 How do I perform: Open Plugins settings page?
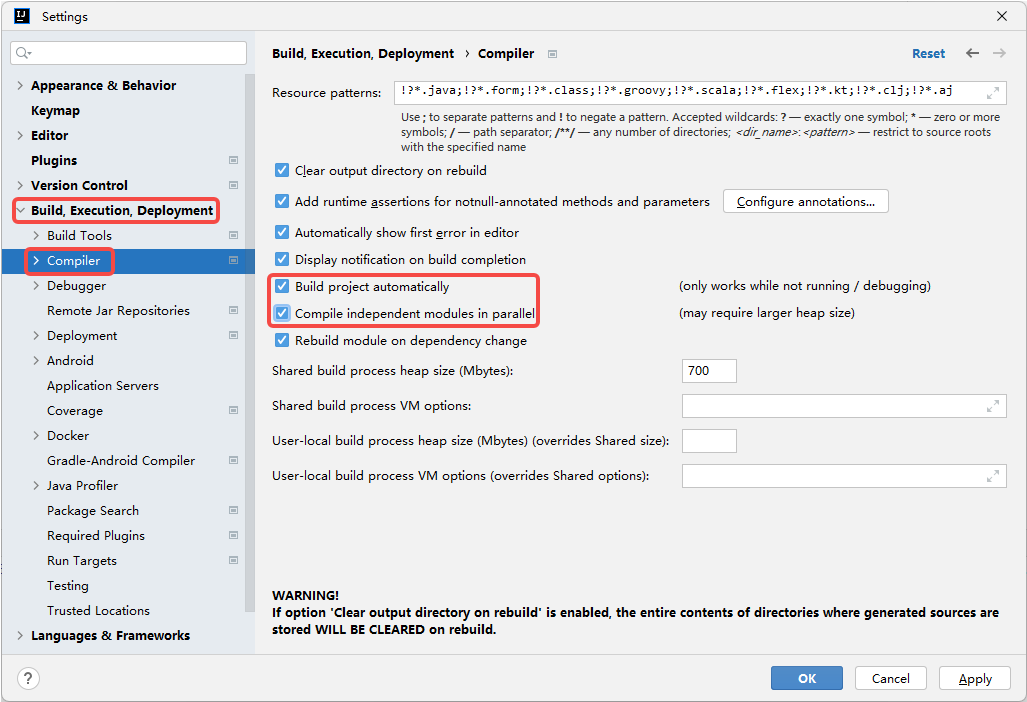click(54, 160)
